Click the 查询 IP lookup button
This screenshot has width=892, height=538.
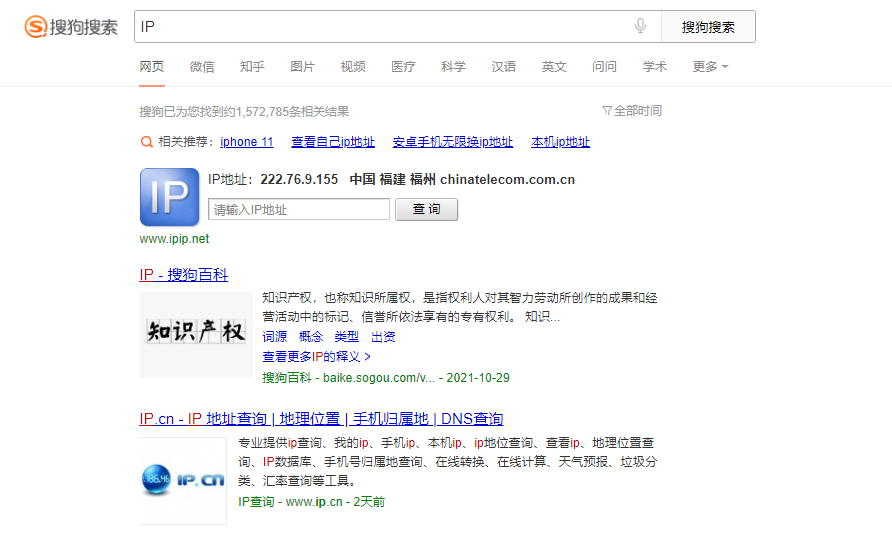pos(427,209)
